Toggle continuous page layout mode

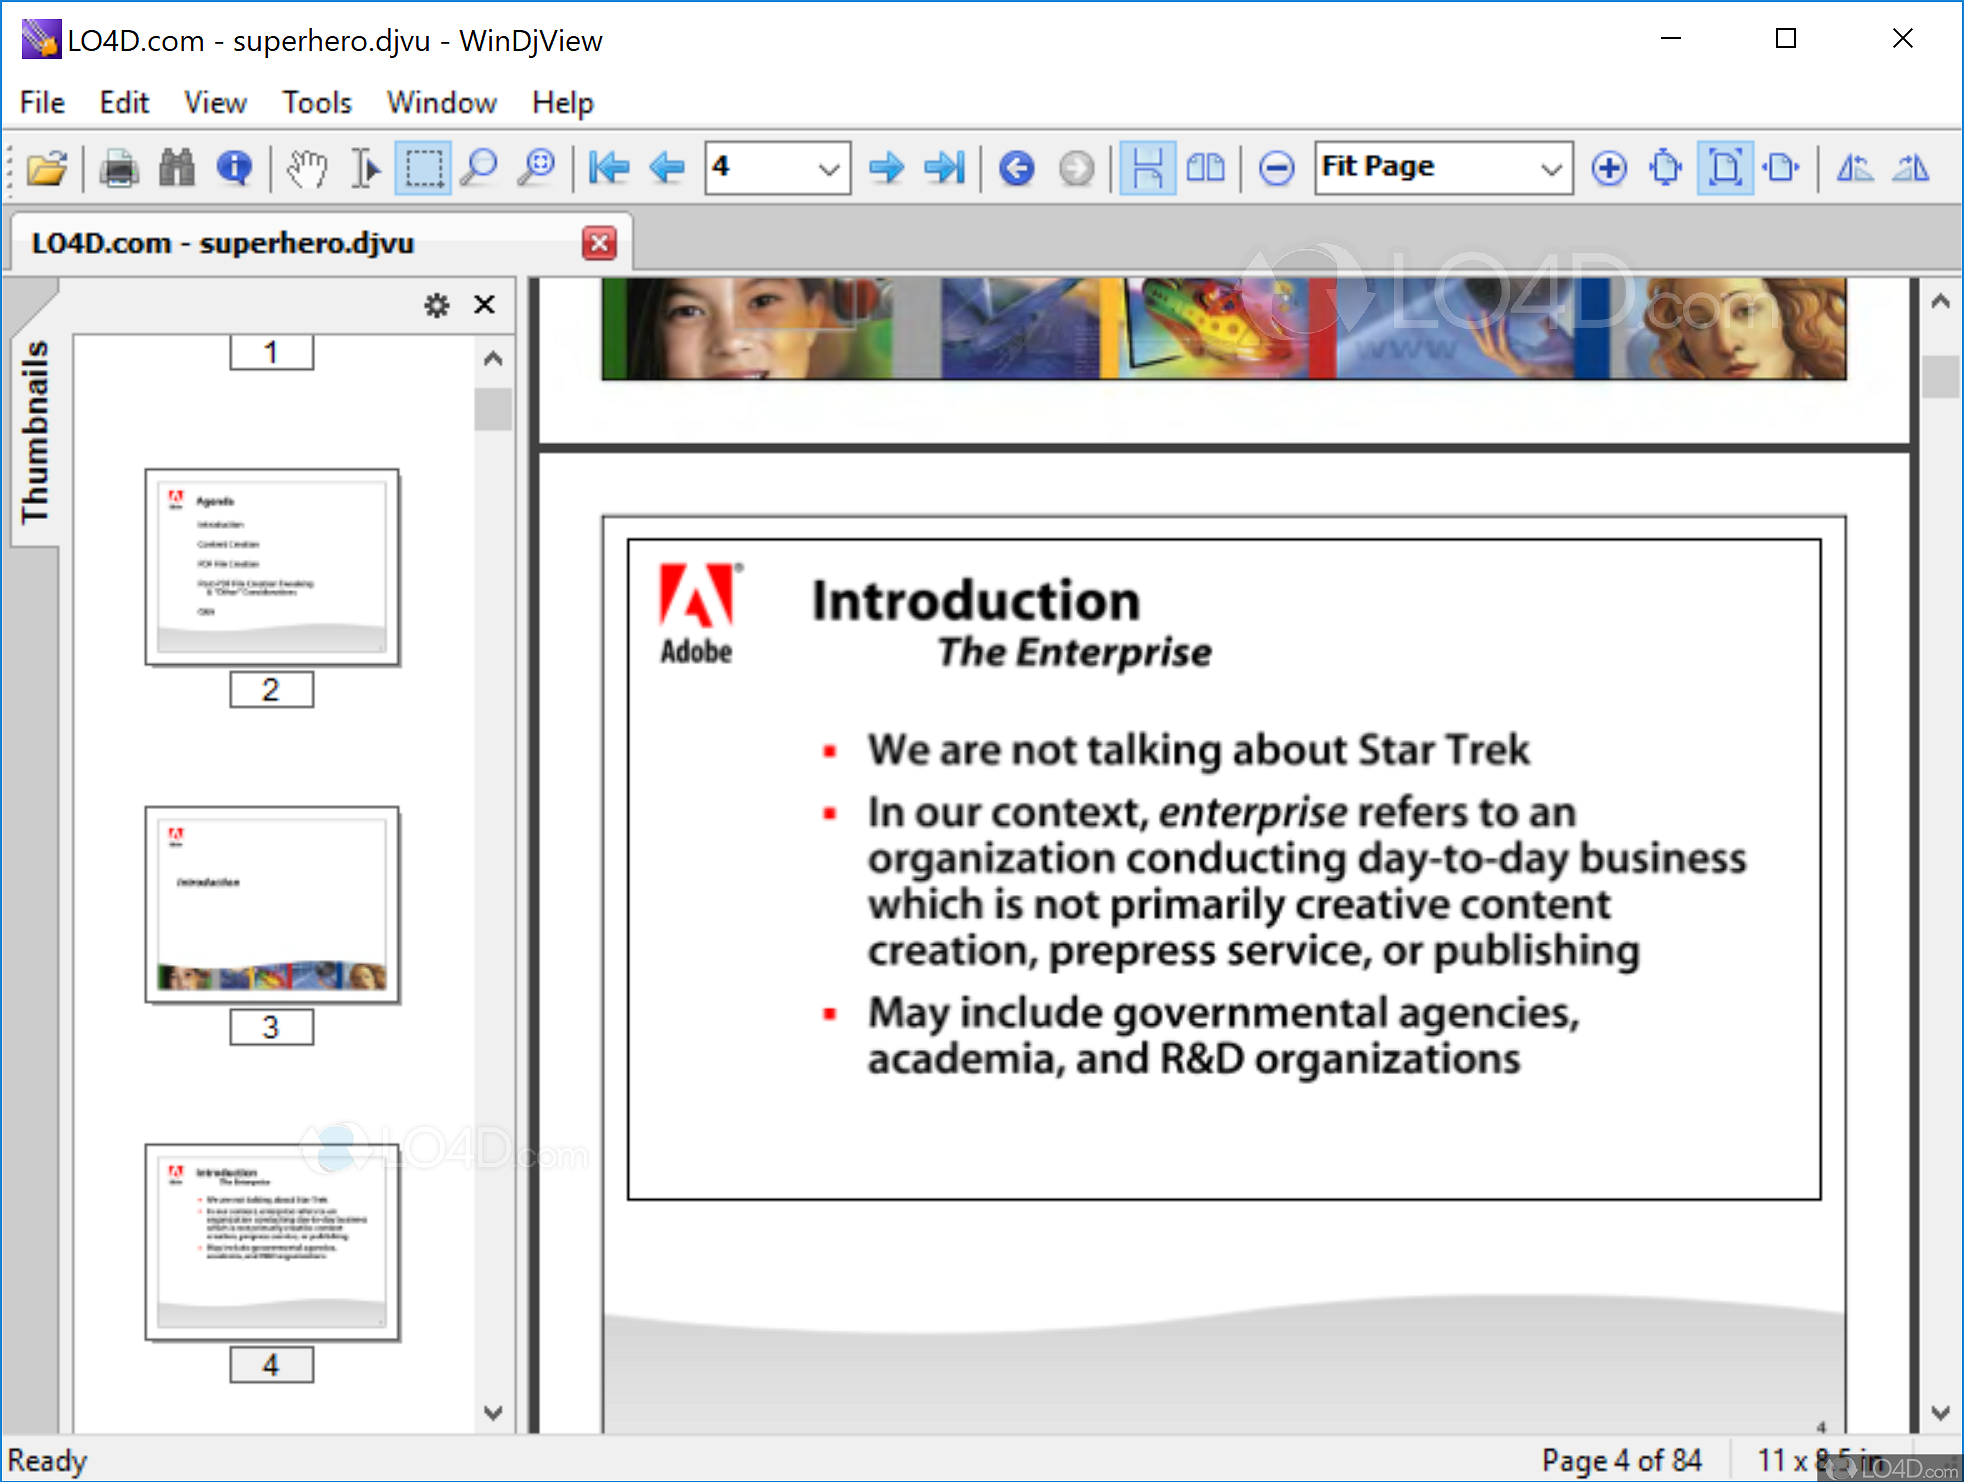point(1147,168)
